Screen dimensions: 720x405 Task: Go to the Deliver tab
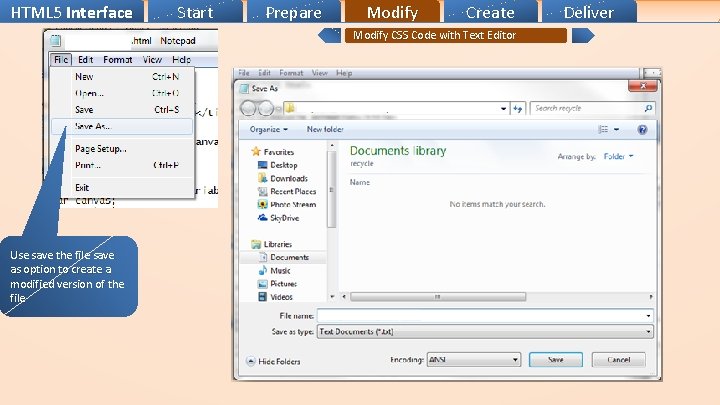[x=589, y=11]
